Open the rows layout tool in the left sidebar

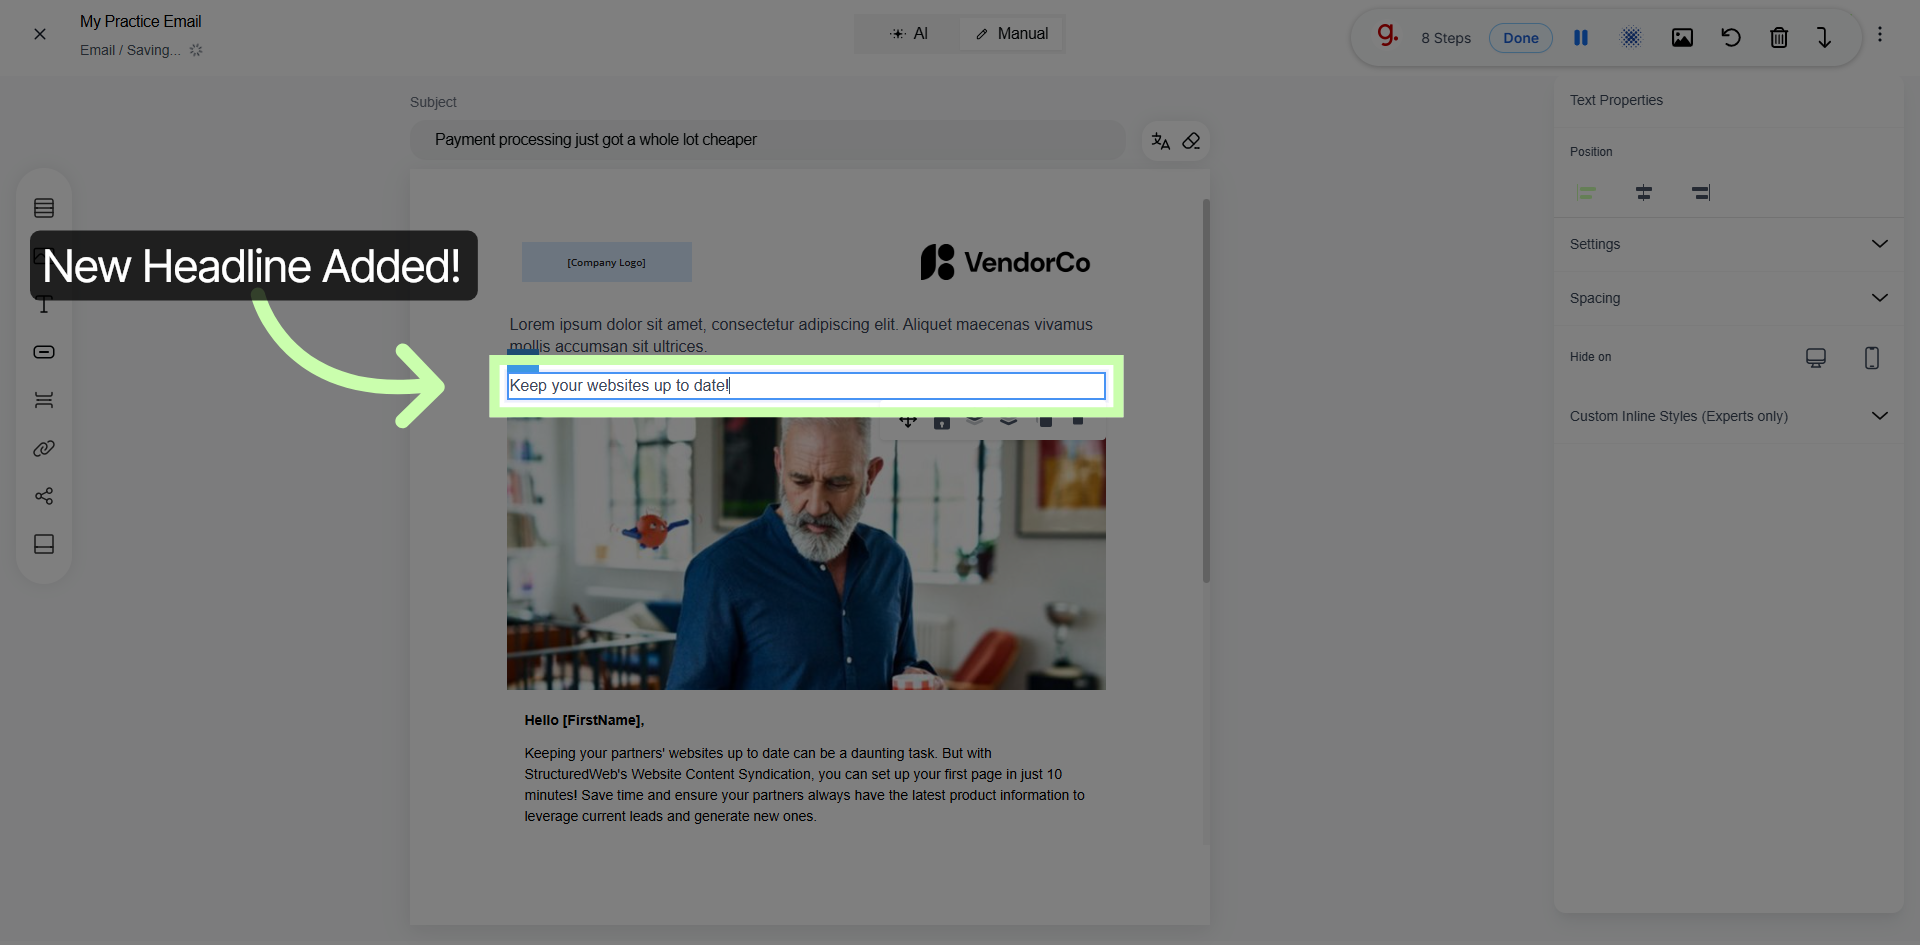[x=44, y=208]
